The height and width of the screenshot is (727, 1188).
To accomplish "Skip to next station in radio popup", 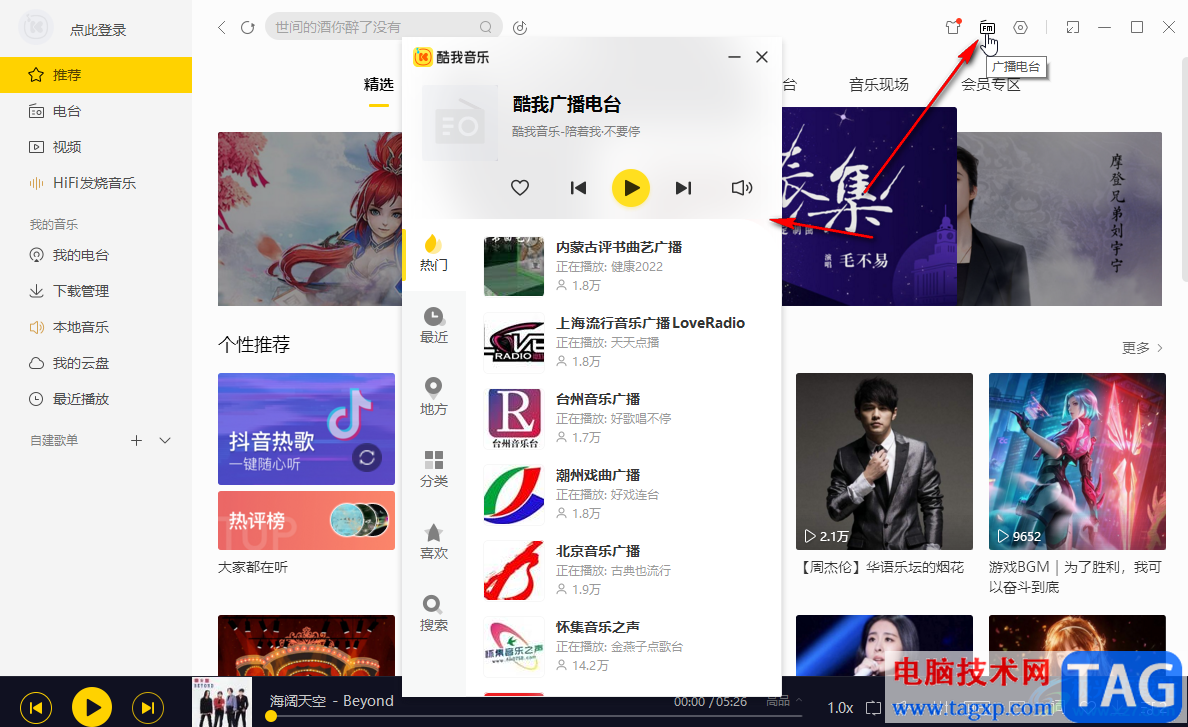I will pyautogui.click(x=683, y=187).
